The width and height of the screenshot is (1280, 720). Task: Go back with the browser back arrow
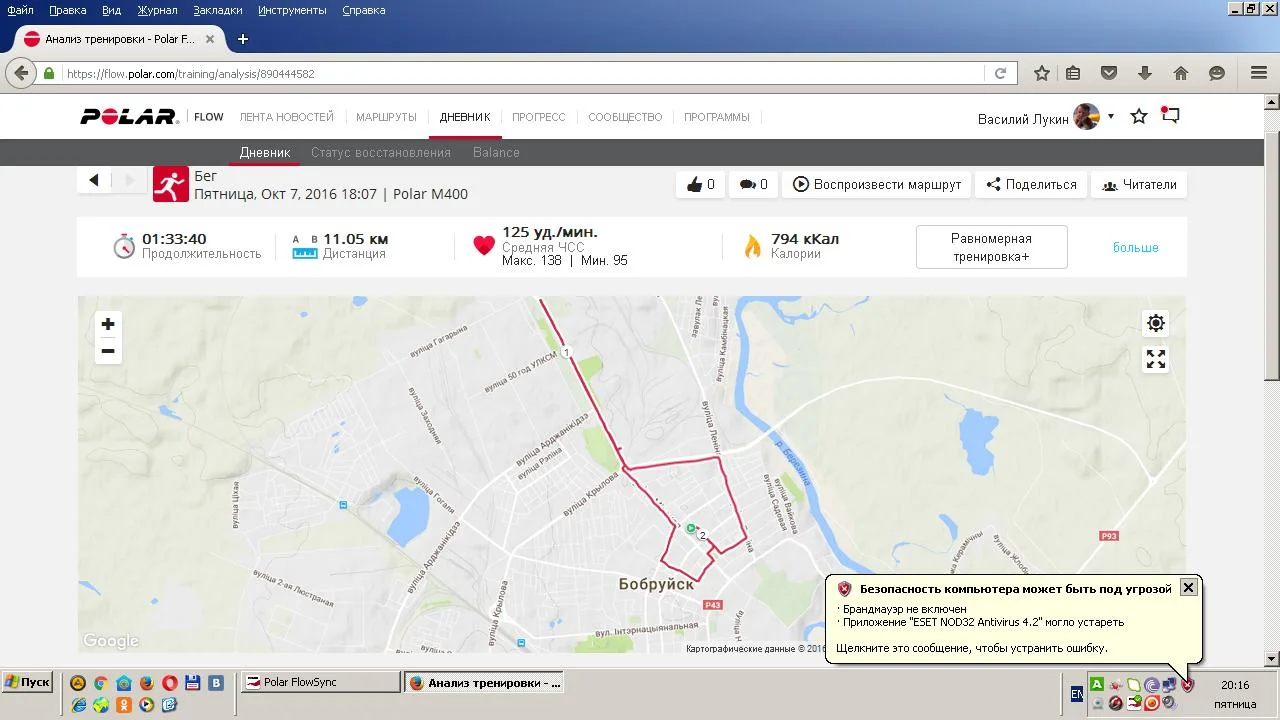pyautogui.click(x=21, y=73)
